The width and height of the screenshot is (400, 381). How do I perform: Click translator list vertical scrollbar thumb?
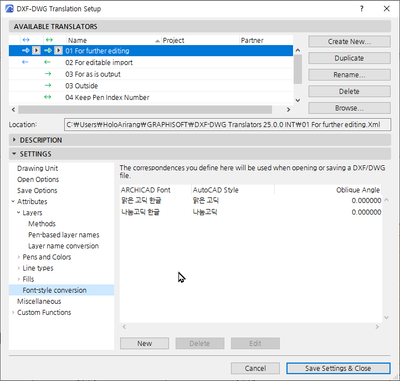tap(298, 69)
